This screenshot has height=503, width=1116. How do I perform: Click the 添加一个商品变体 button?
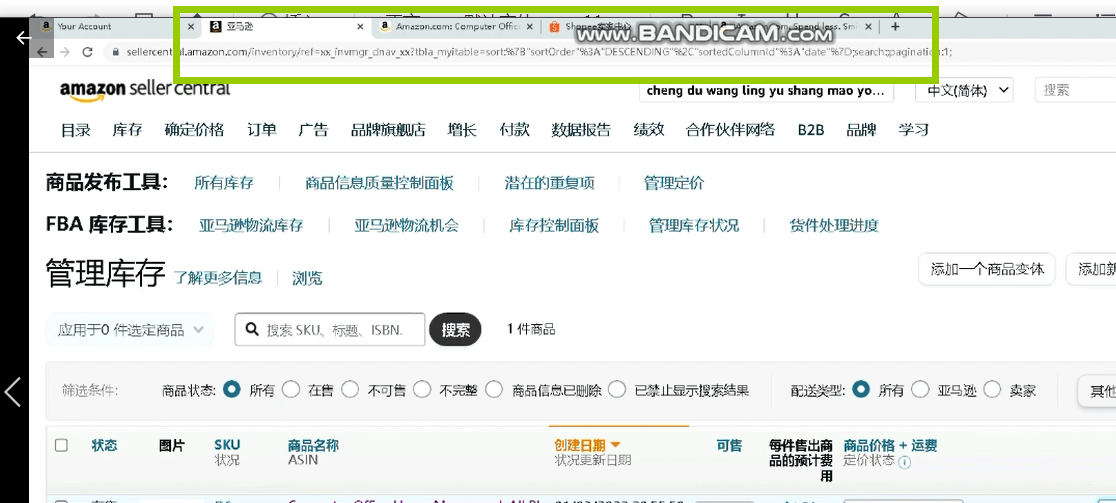(987, 269)
